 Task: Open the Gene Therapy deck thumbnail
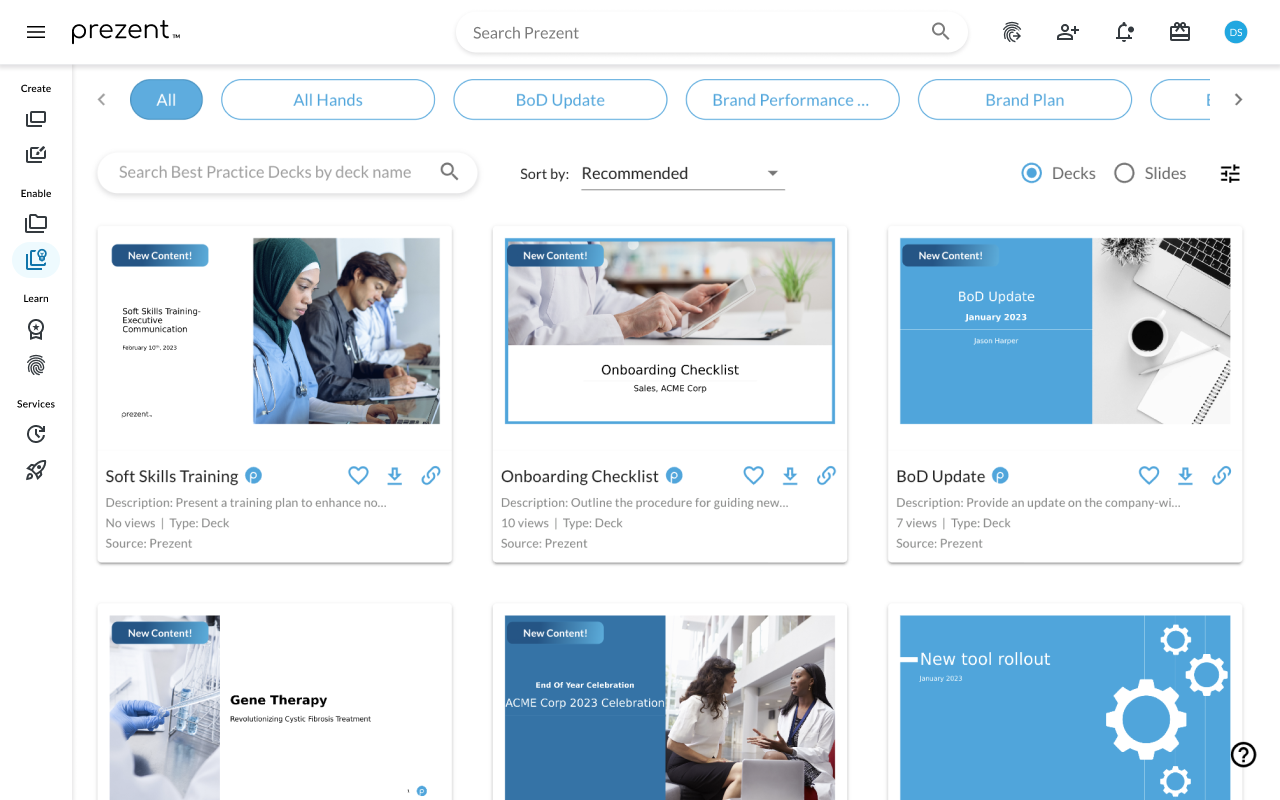click(x=275, y=708)
